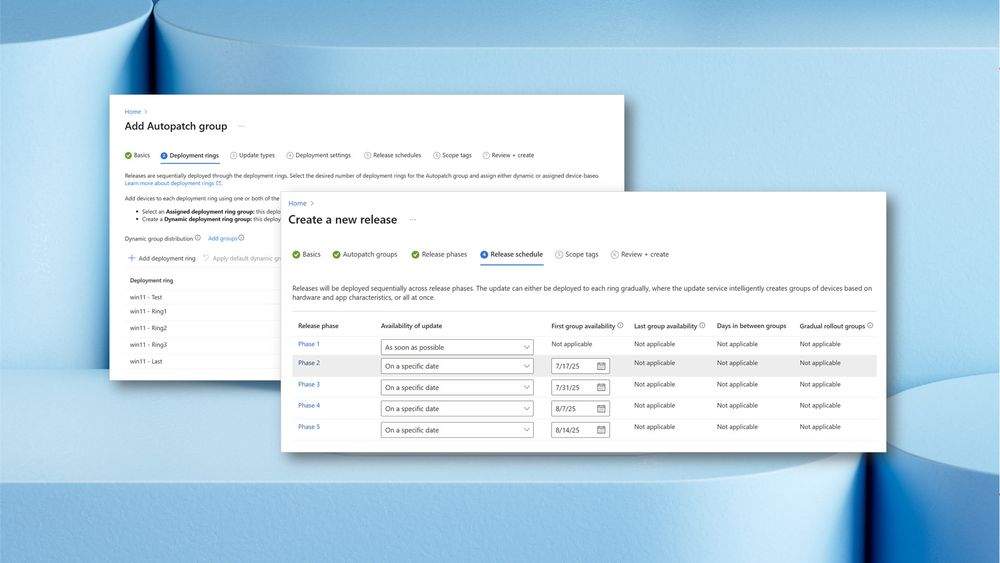Go to Release phases step

(x=439, y=254)
